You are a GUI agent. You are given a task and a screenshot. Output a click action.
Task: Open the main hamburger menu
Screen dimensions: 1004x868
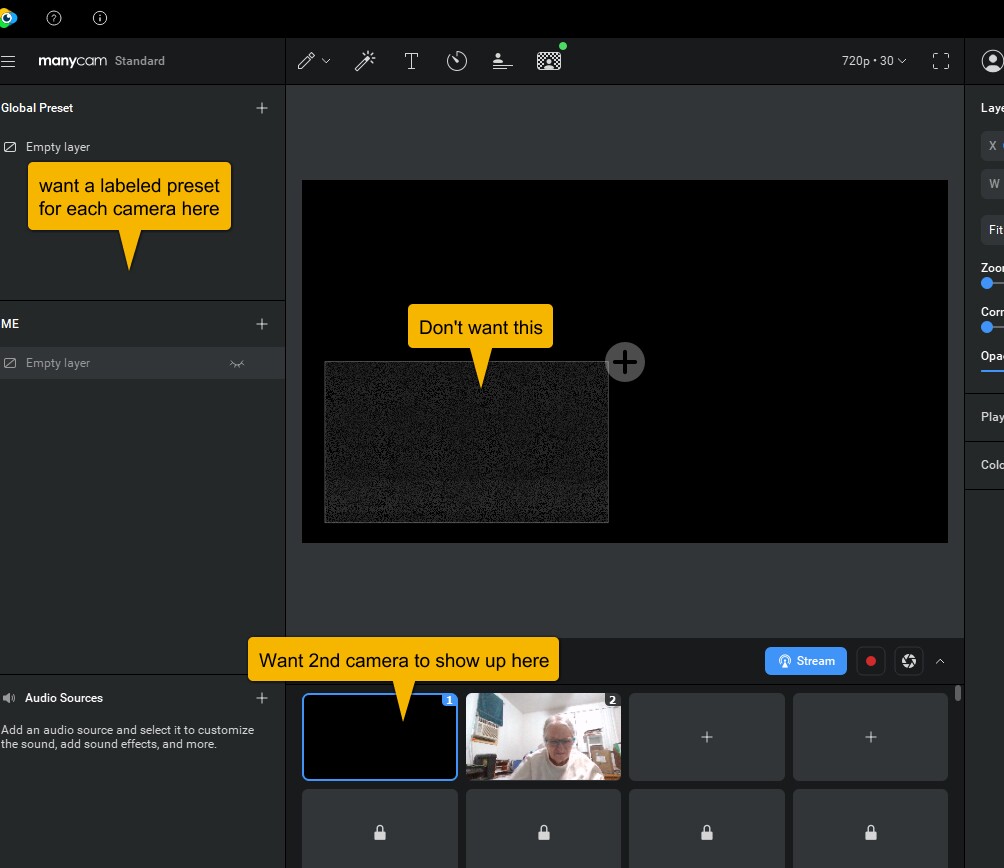point(8,61)
